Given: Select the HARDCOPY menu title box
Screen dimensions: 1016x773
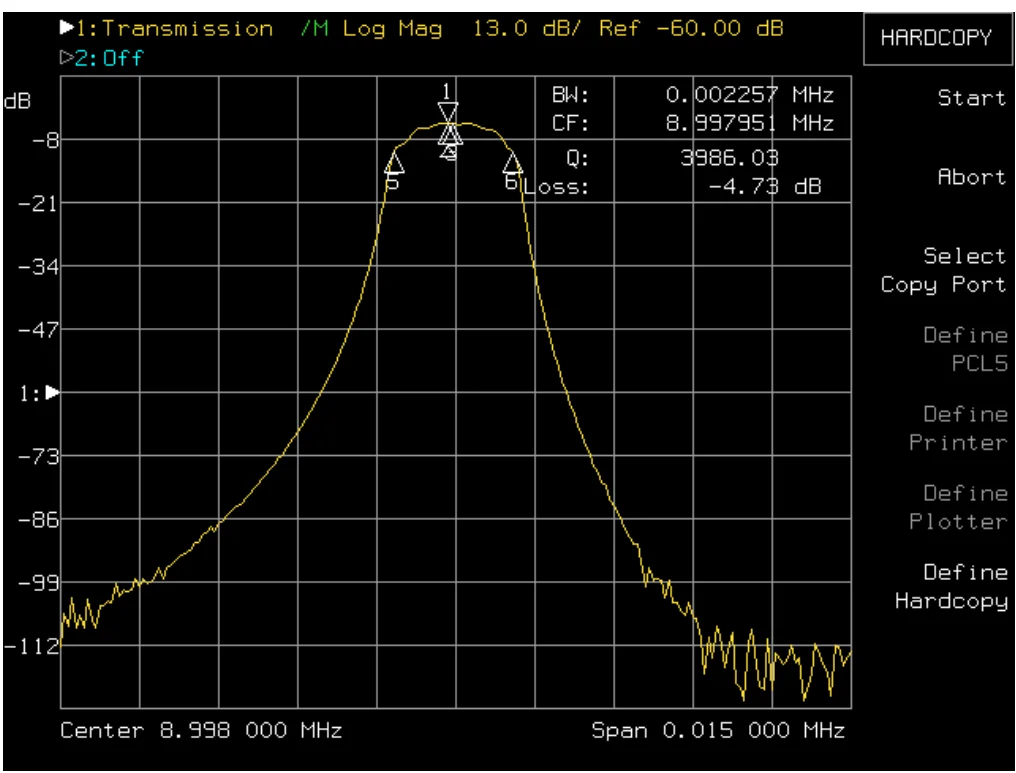Looking at the screenshot, I should click(x=937, y=38).
